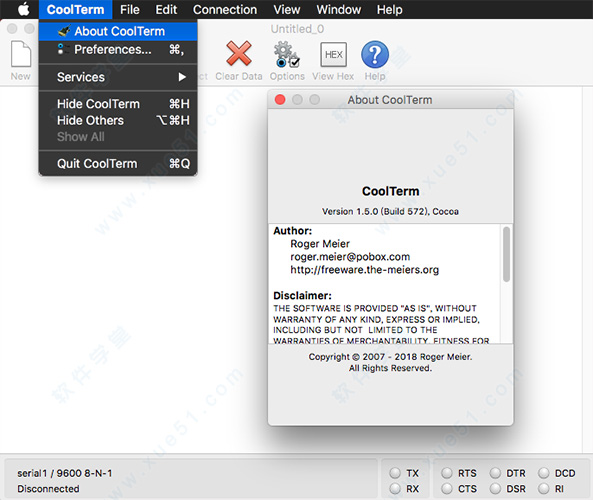Click the DCD status indicator
The height and width of the screenshot is (500, 593).
543,473
